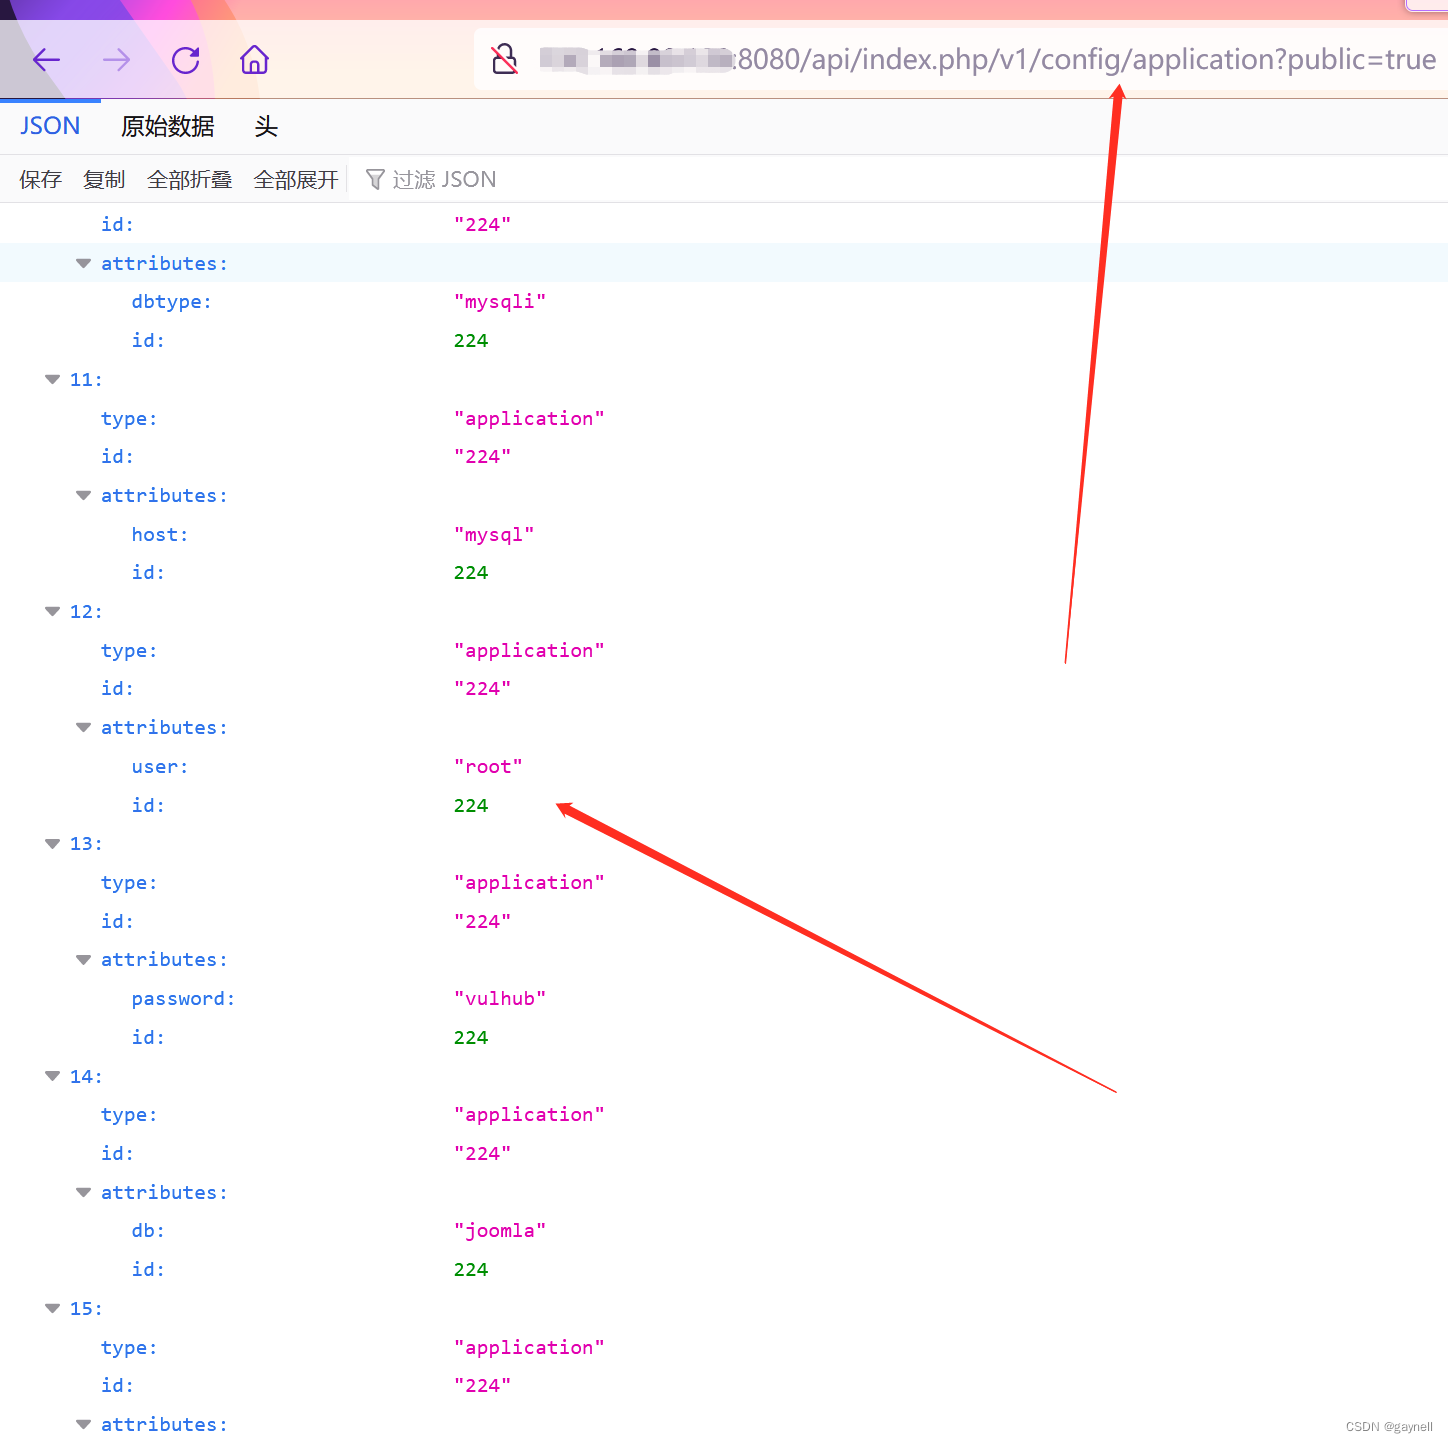This screenshot has height=1443, width=1448.
Task: Select numeric id 224 below db
Action: click(471, 1269)
